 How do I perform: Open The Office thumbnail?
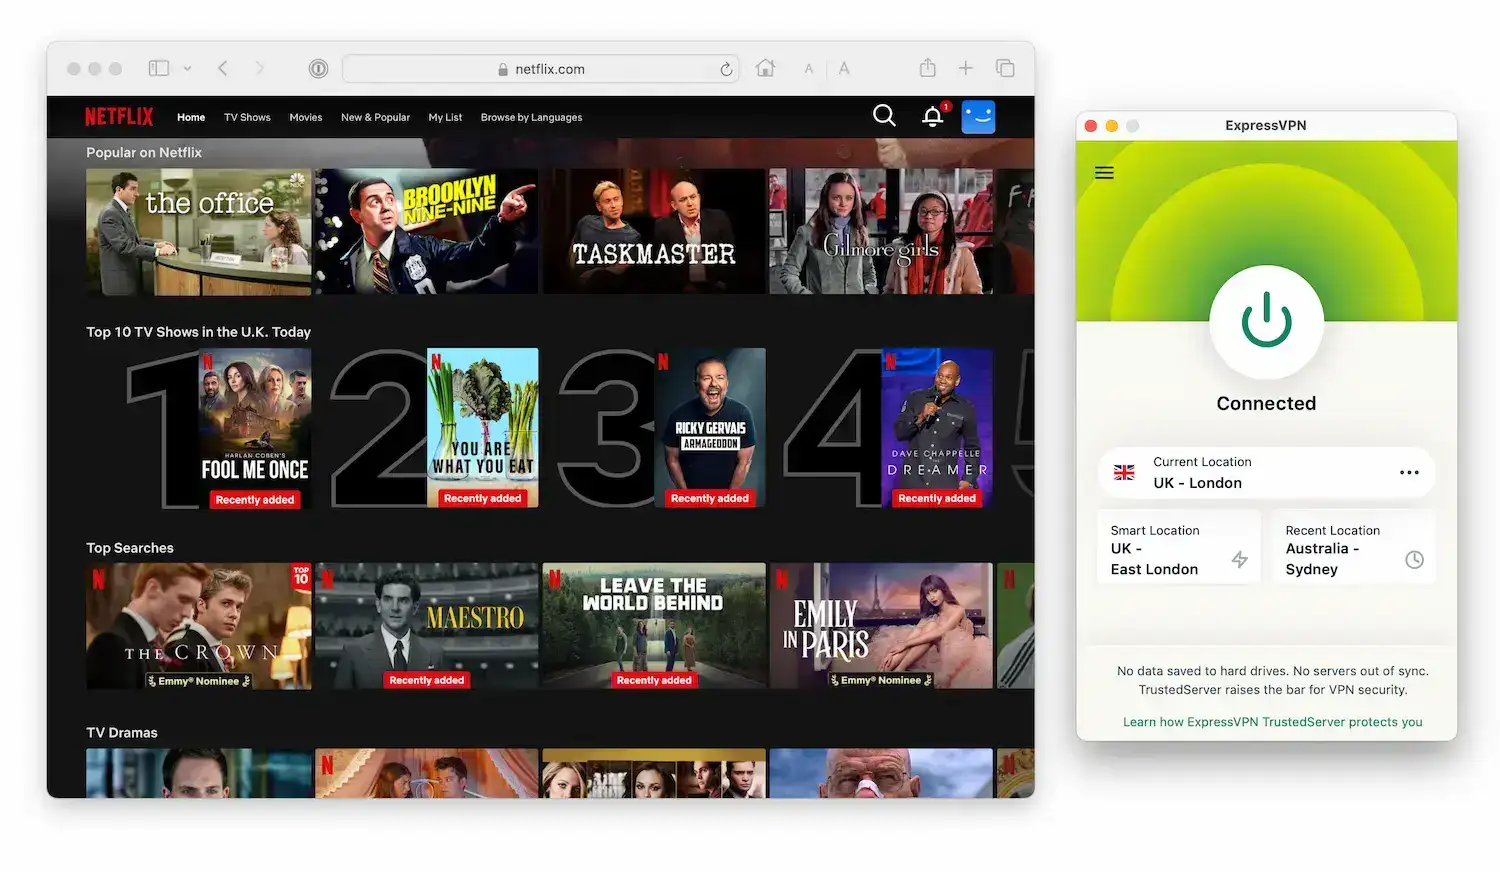point(198,232)
